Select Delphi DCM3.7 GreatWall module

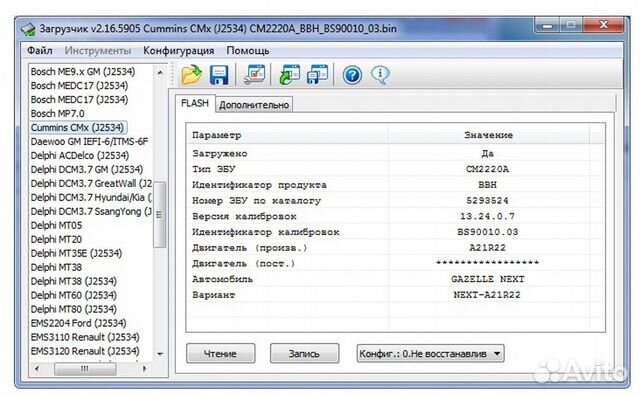point(91,183)
